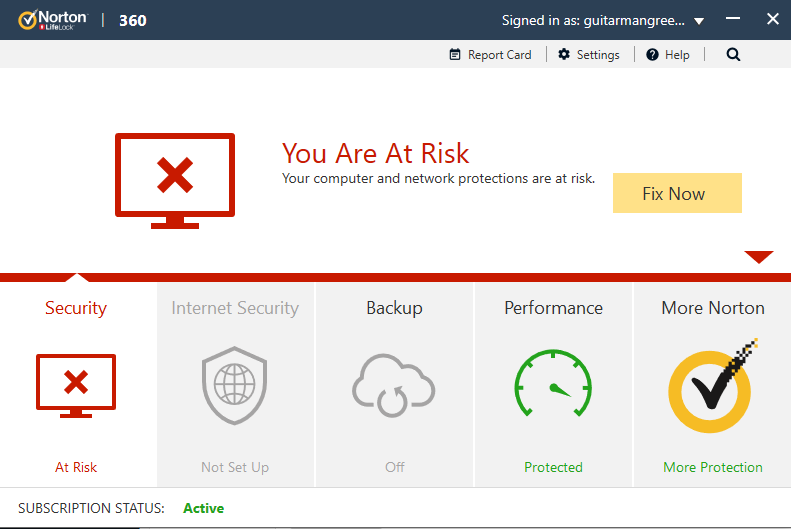The width and height of the screenshot is (791, 529).
Task: Expand the signed-in account dropdown arrow
Action: [699, 21]
